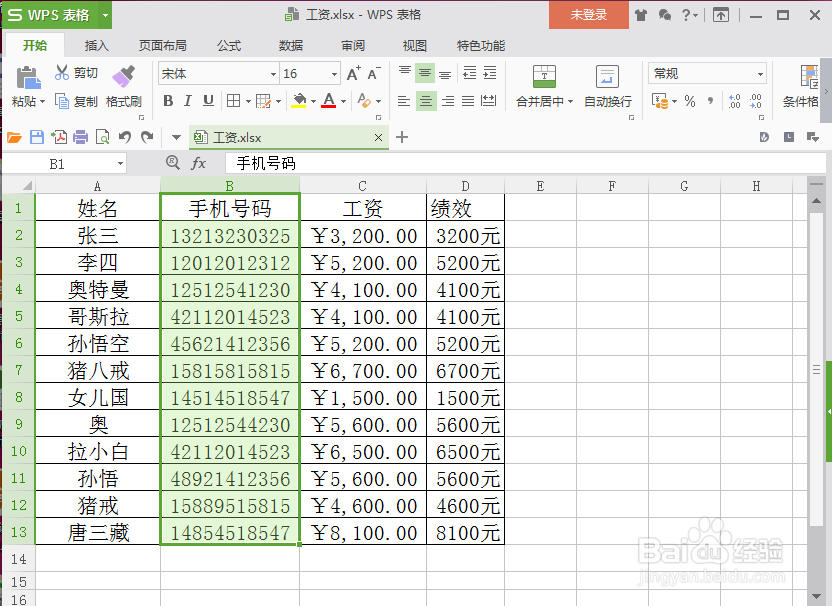Toggle bold formatting on selected cells

coord(169,101)
